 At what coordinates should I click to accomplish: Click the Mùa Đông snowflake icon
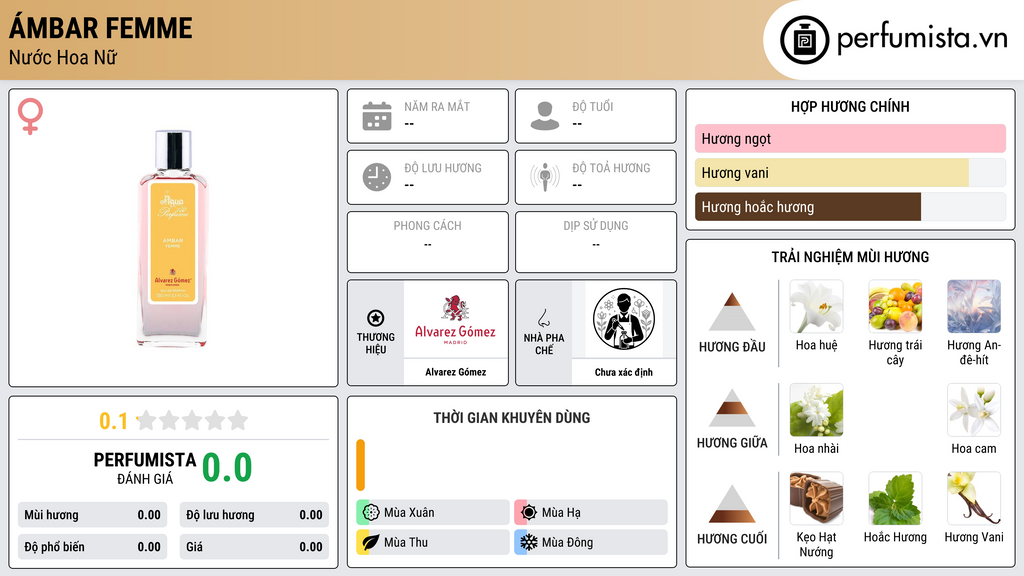529,542
